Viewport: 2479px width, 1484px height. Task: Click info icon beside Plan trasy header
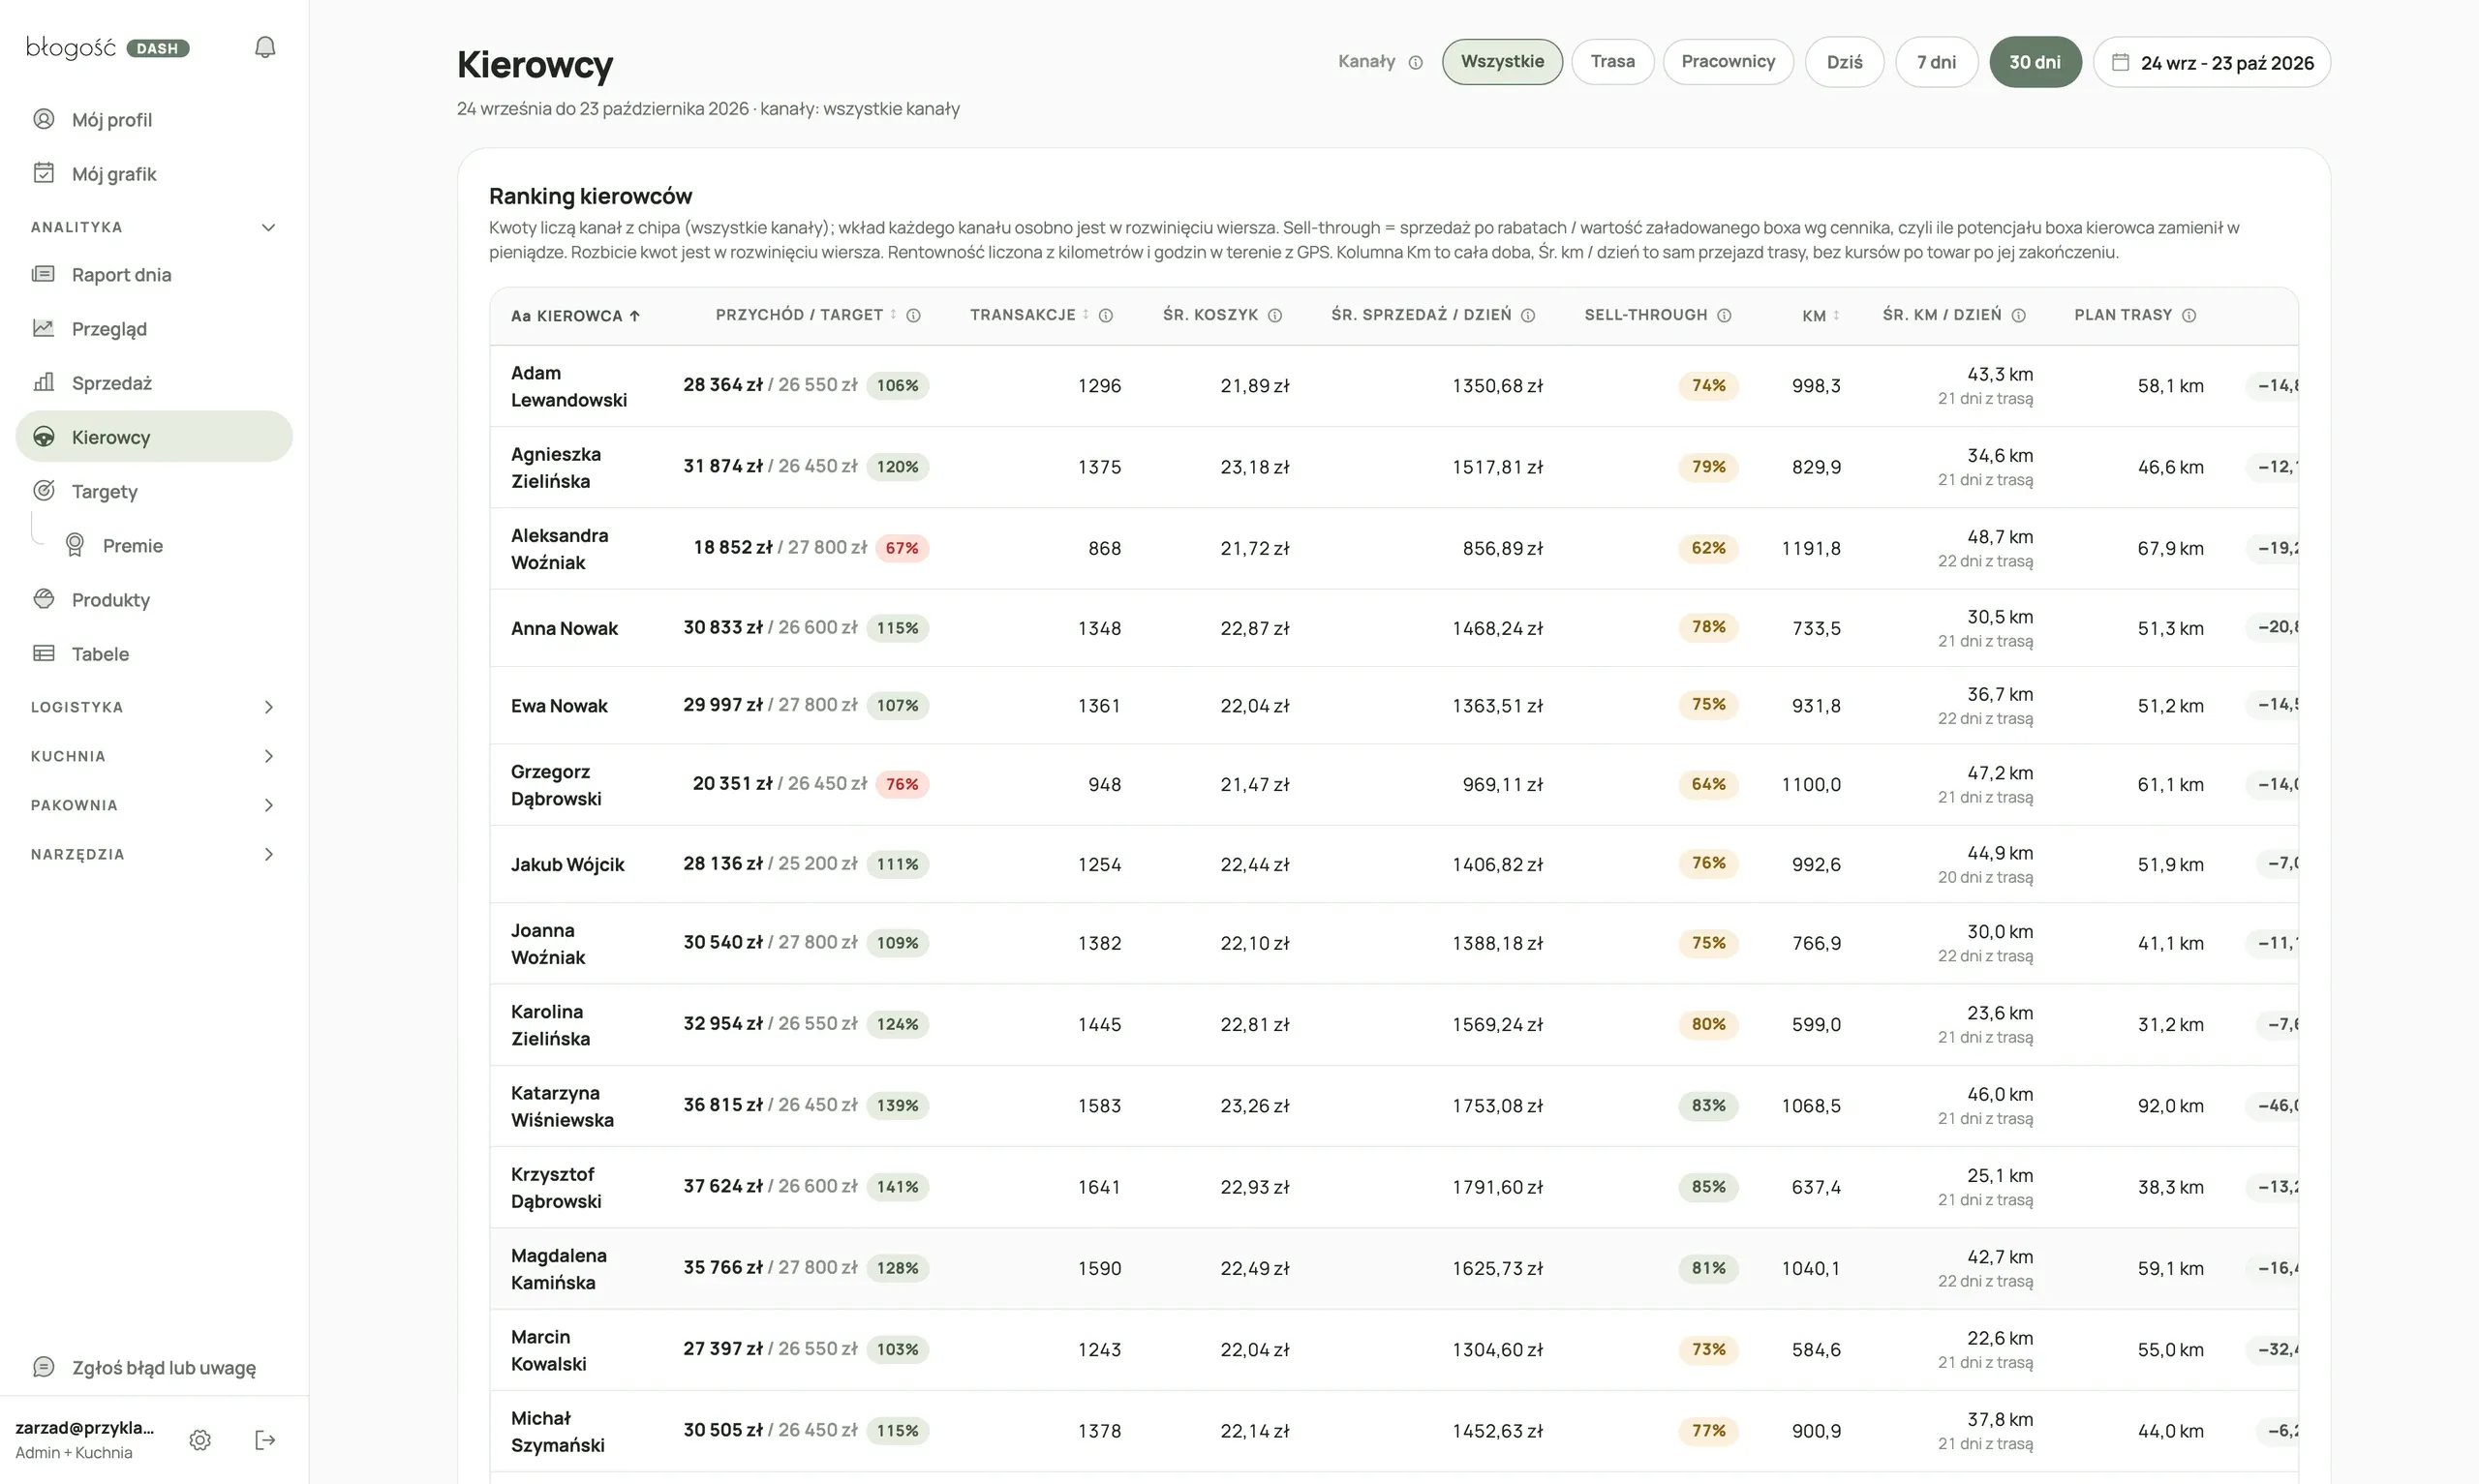point(2189,315)
